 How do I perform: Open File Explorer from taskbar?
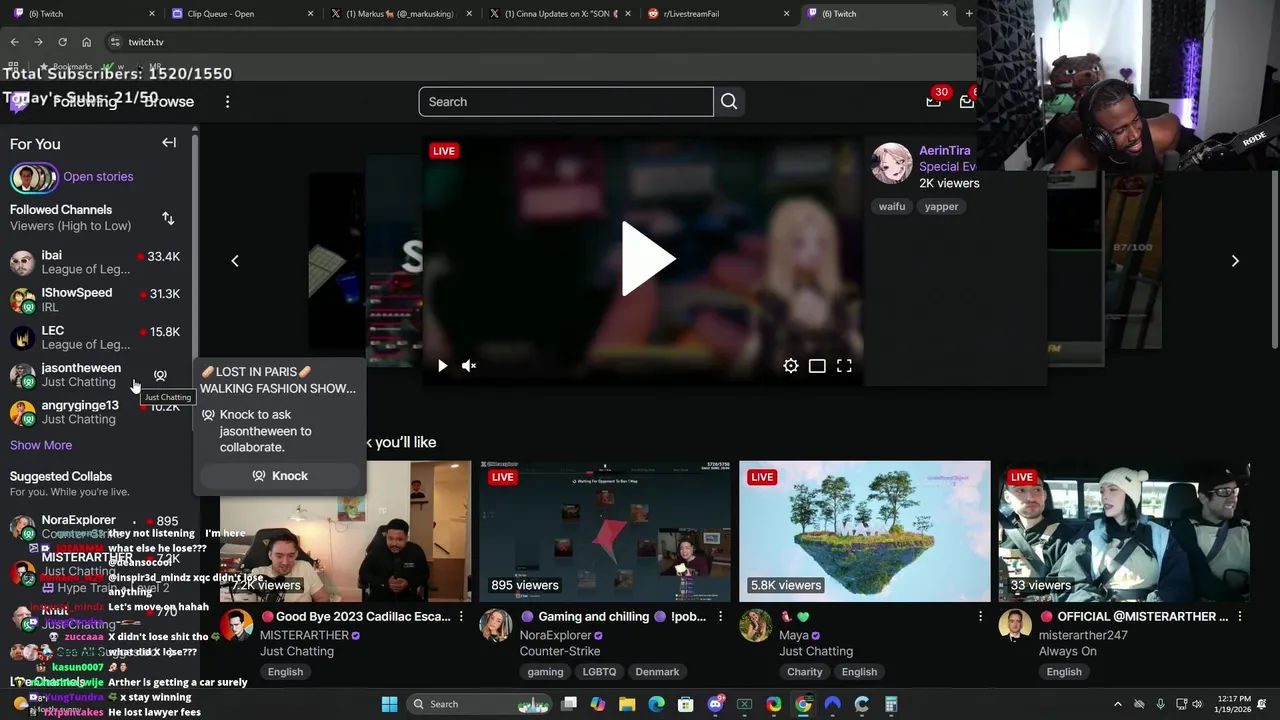[x=627, y=704]
